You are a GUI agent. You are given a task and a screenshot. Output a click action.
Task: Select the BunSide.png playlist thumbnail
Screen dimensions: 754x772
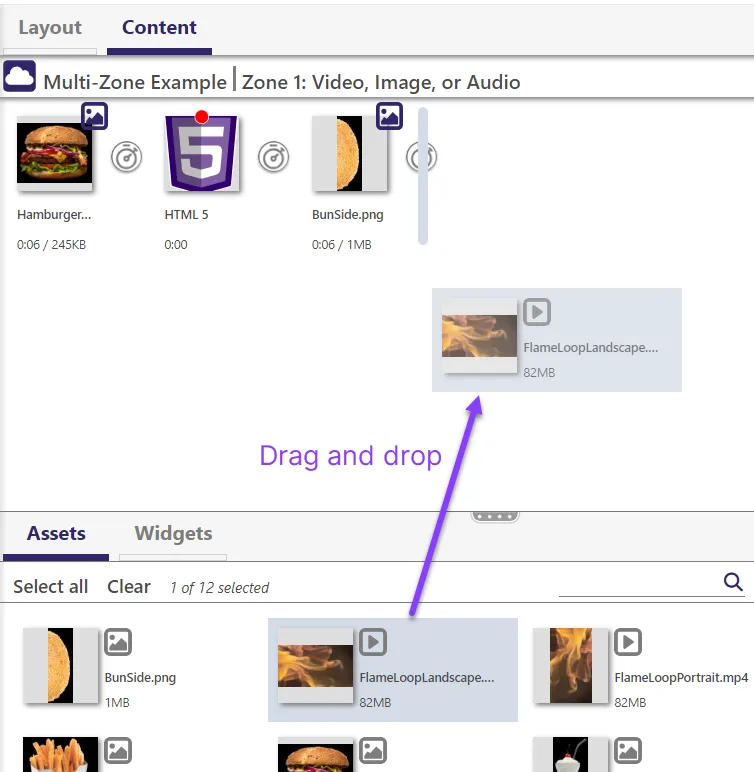click(350, 153)
